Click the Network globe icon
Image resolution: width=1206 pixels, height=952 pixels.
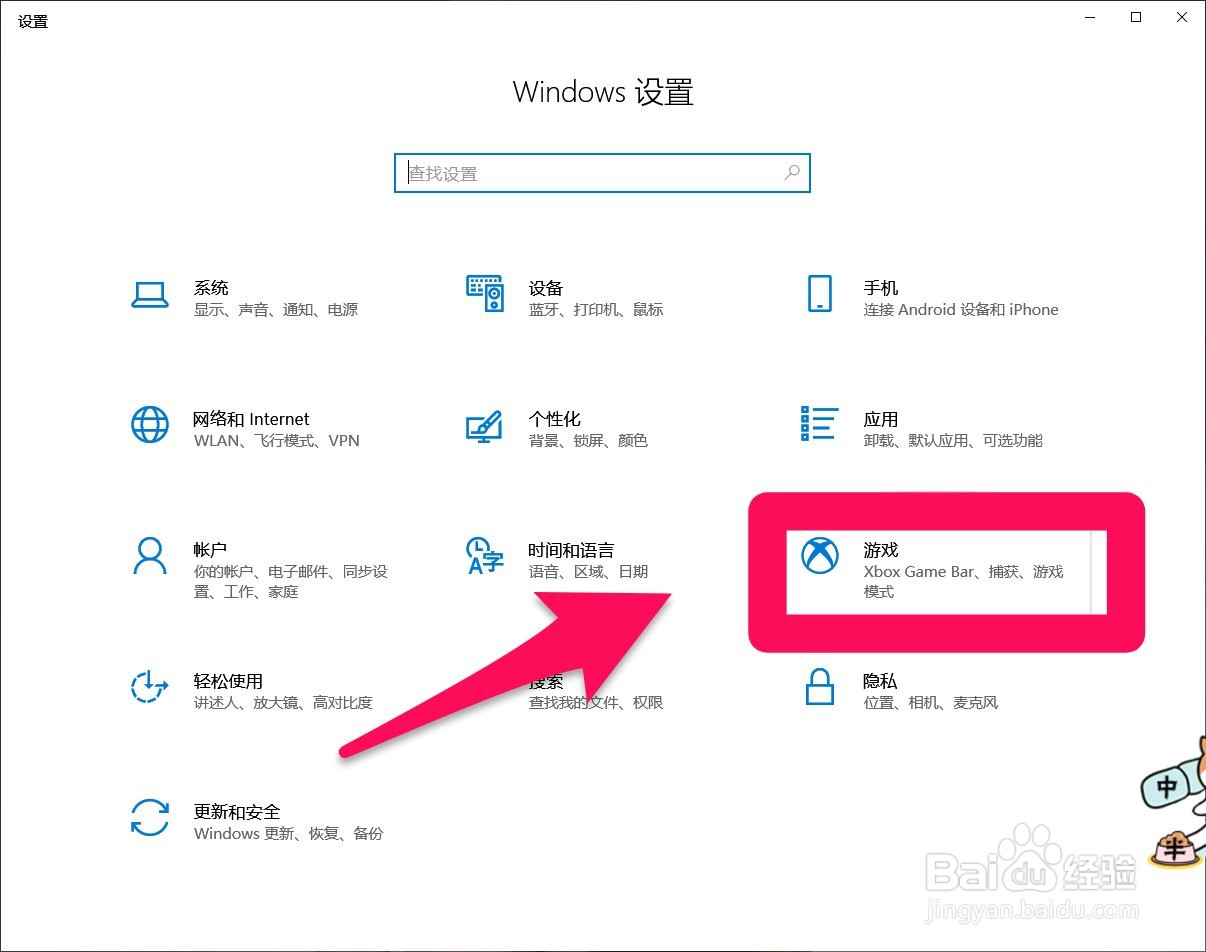click(x=150, y=425)
